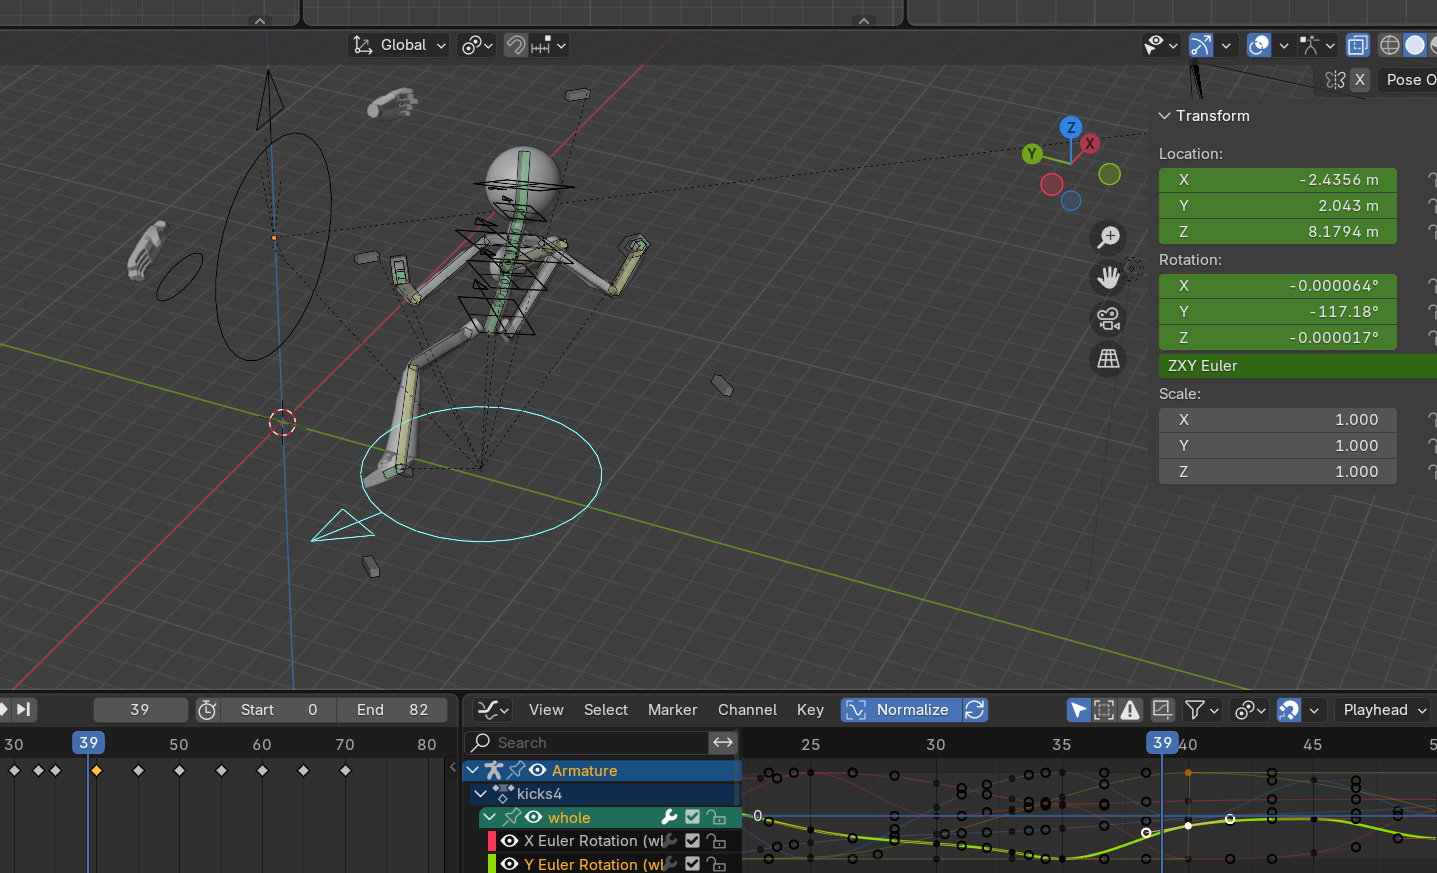This screenshot has height=873, width=1437.
Task: Open the View menu in graph editor
Action: (x=546, y=710)
